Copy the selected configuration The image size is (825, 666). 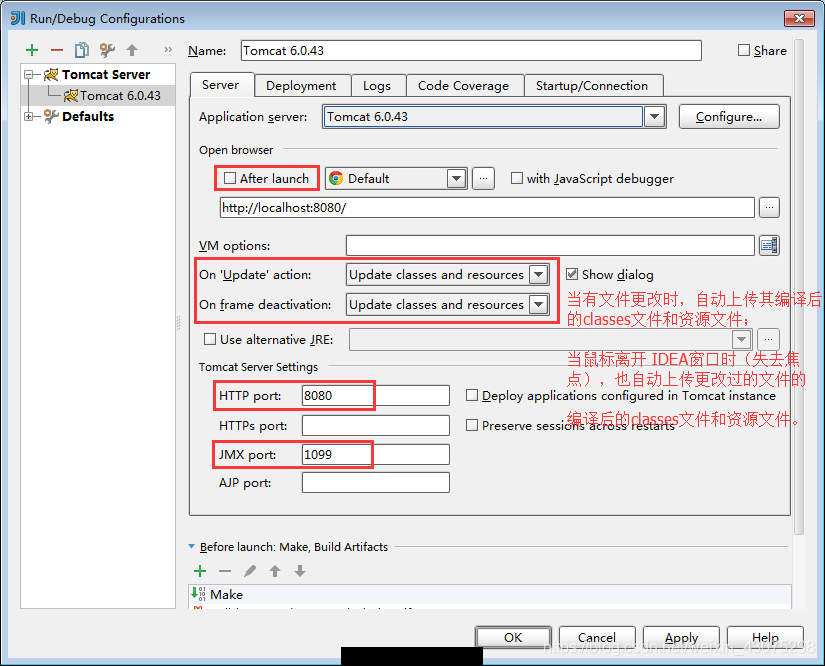(x=82, y=51)
